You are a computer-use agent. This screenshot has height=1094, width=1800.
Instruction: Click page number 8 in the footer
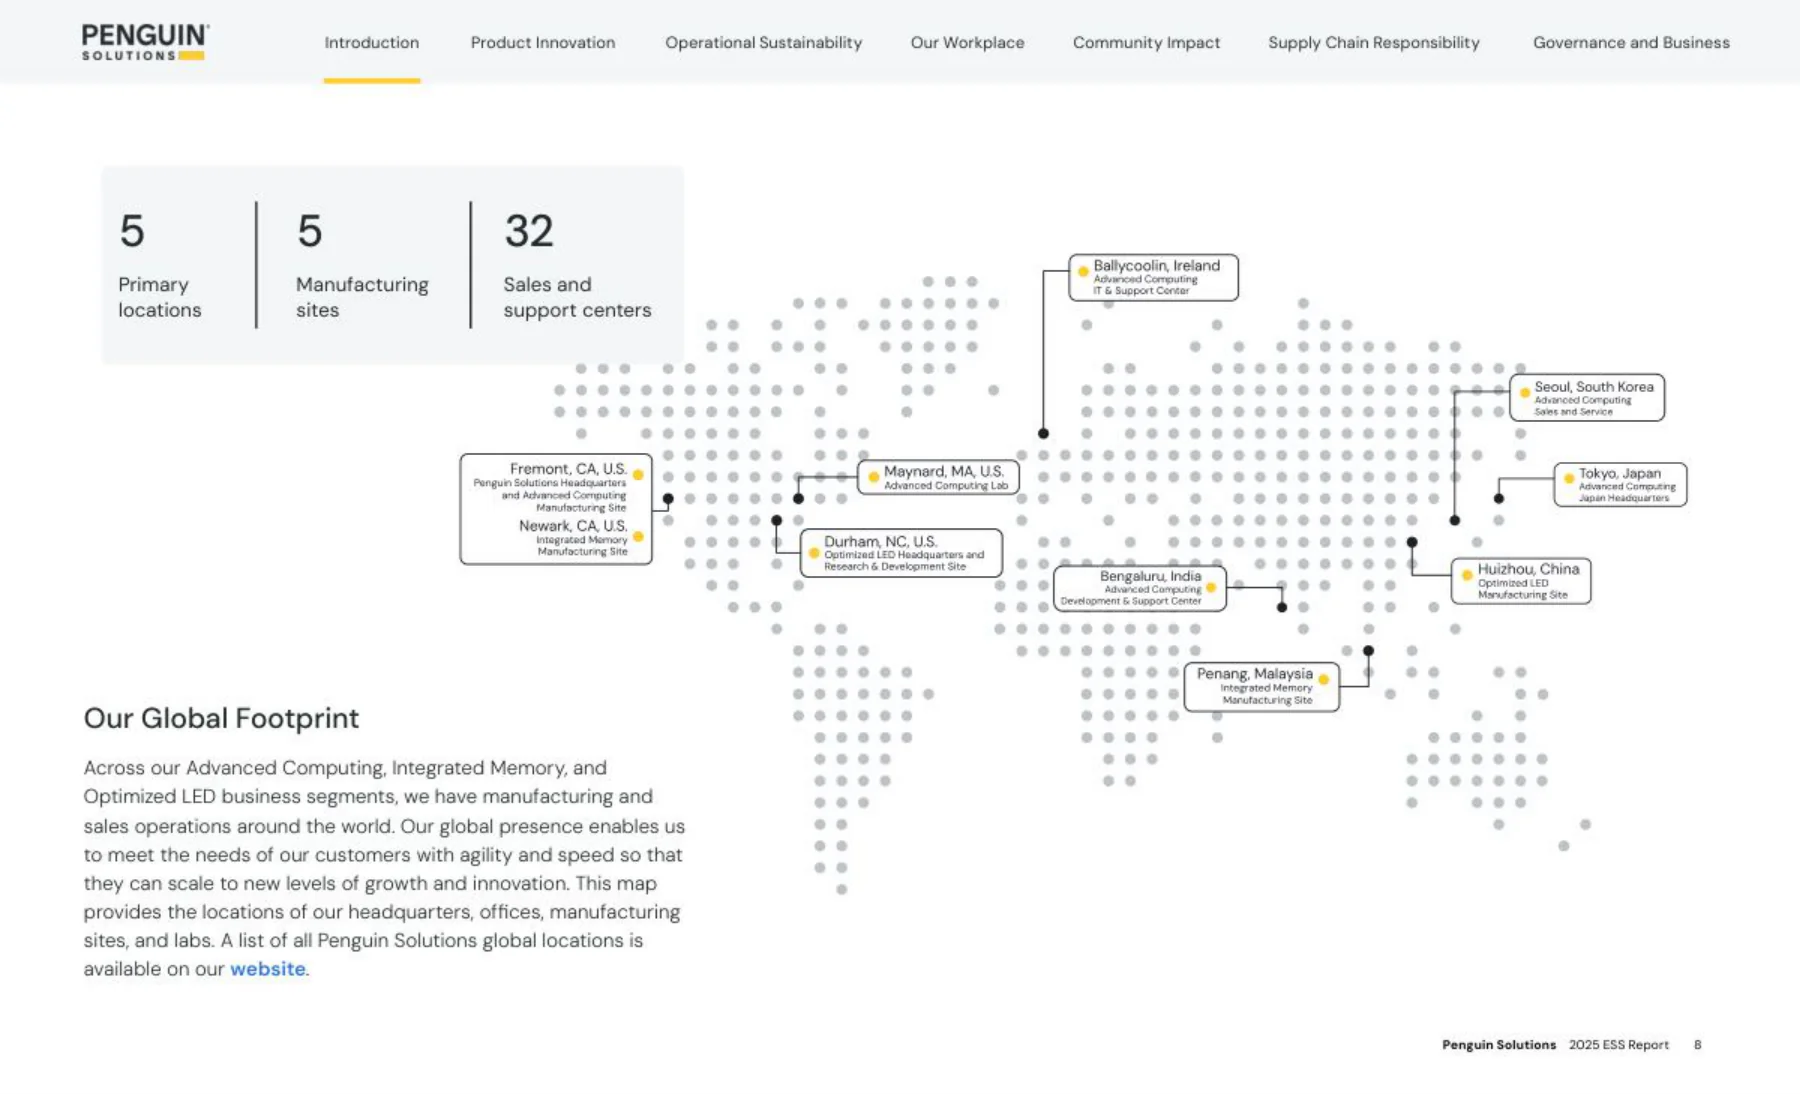[x=1697, y=1045]
